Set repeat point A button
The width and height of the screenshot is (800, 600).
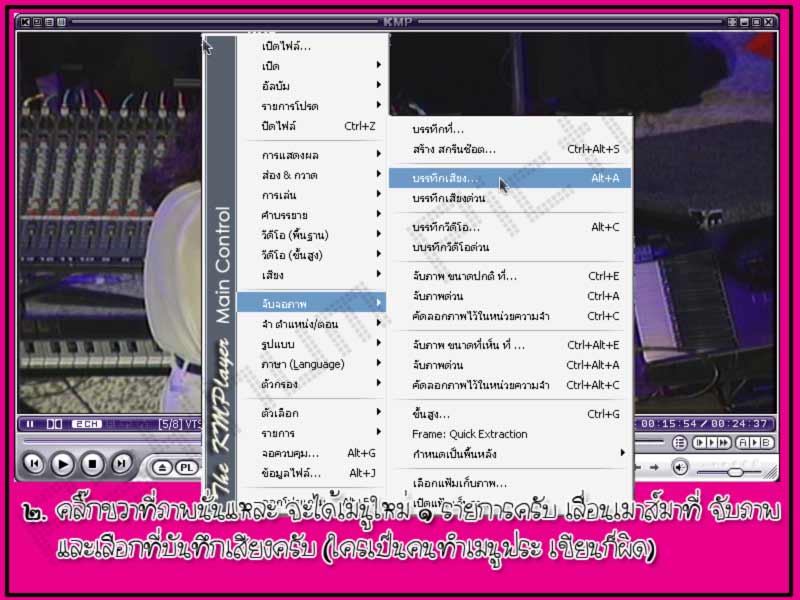click(742, 443)
